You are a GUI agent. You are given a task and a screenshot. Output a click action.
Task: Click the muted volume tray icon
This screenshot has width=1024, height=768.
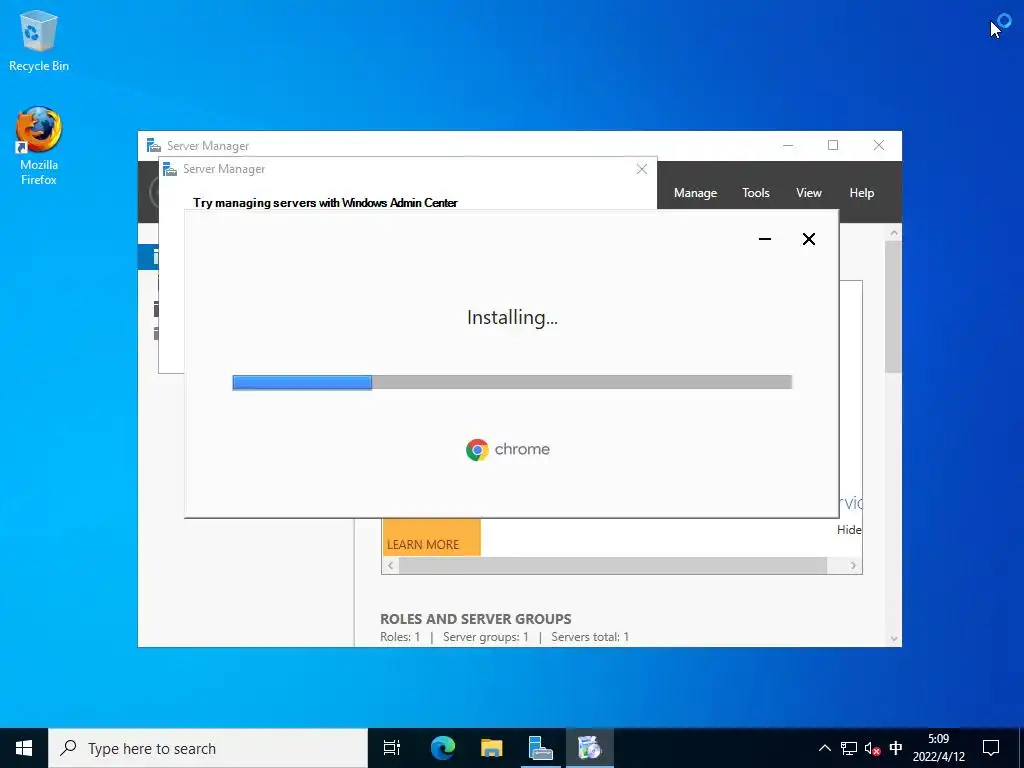pos(872,748)
